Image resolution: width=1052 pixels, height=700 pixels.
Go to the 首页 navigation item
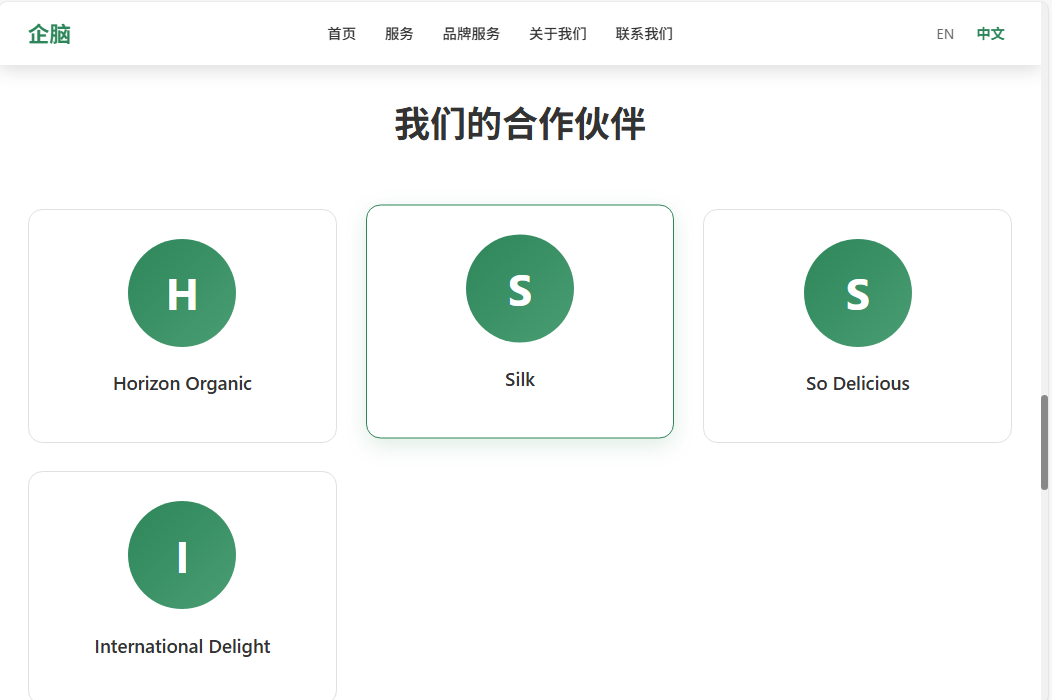click(x=342, y=34)
